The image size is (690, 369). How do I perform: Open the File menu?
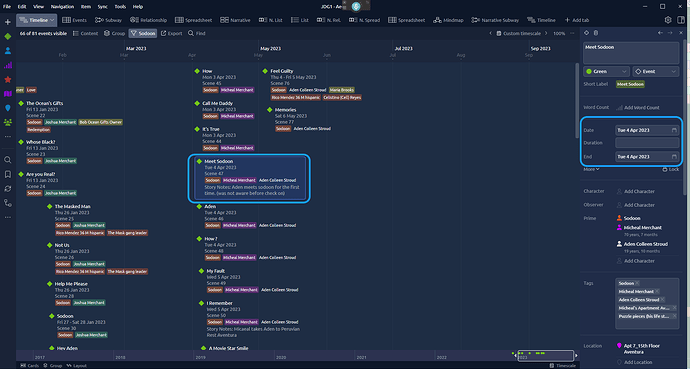click(x=7, y=7)
